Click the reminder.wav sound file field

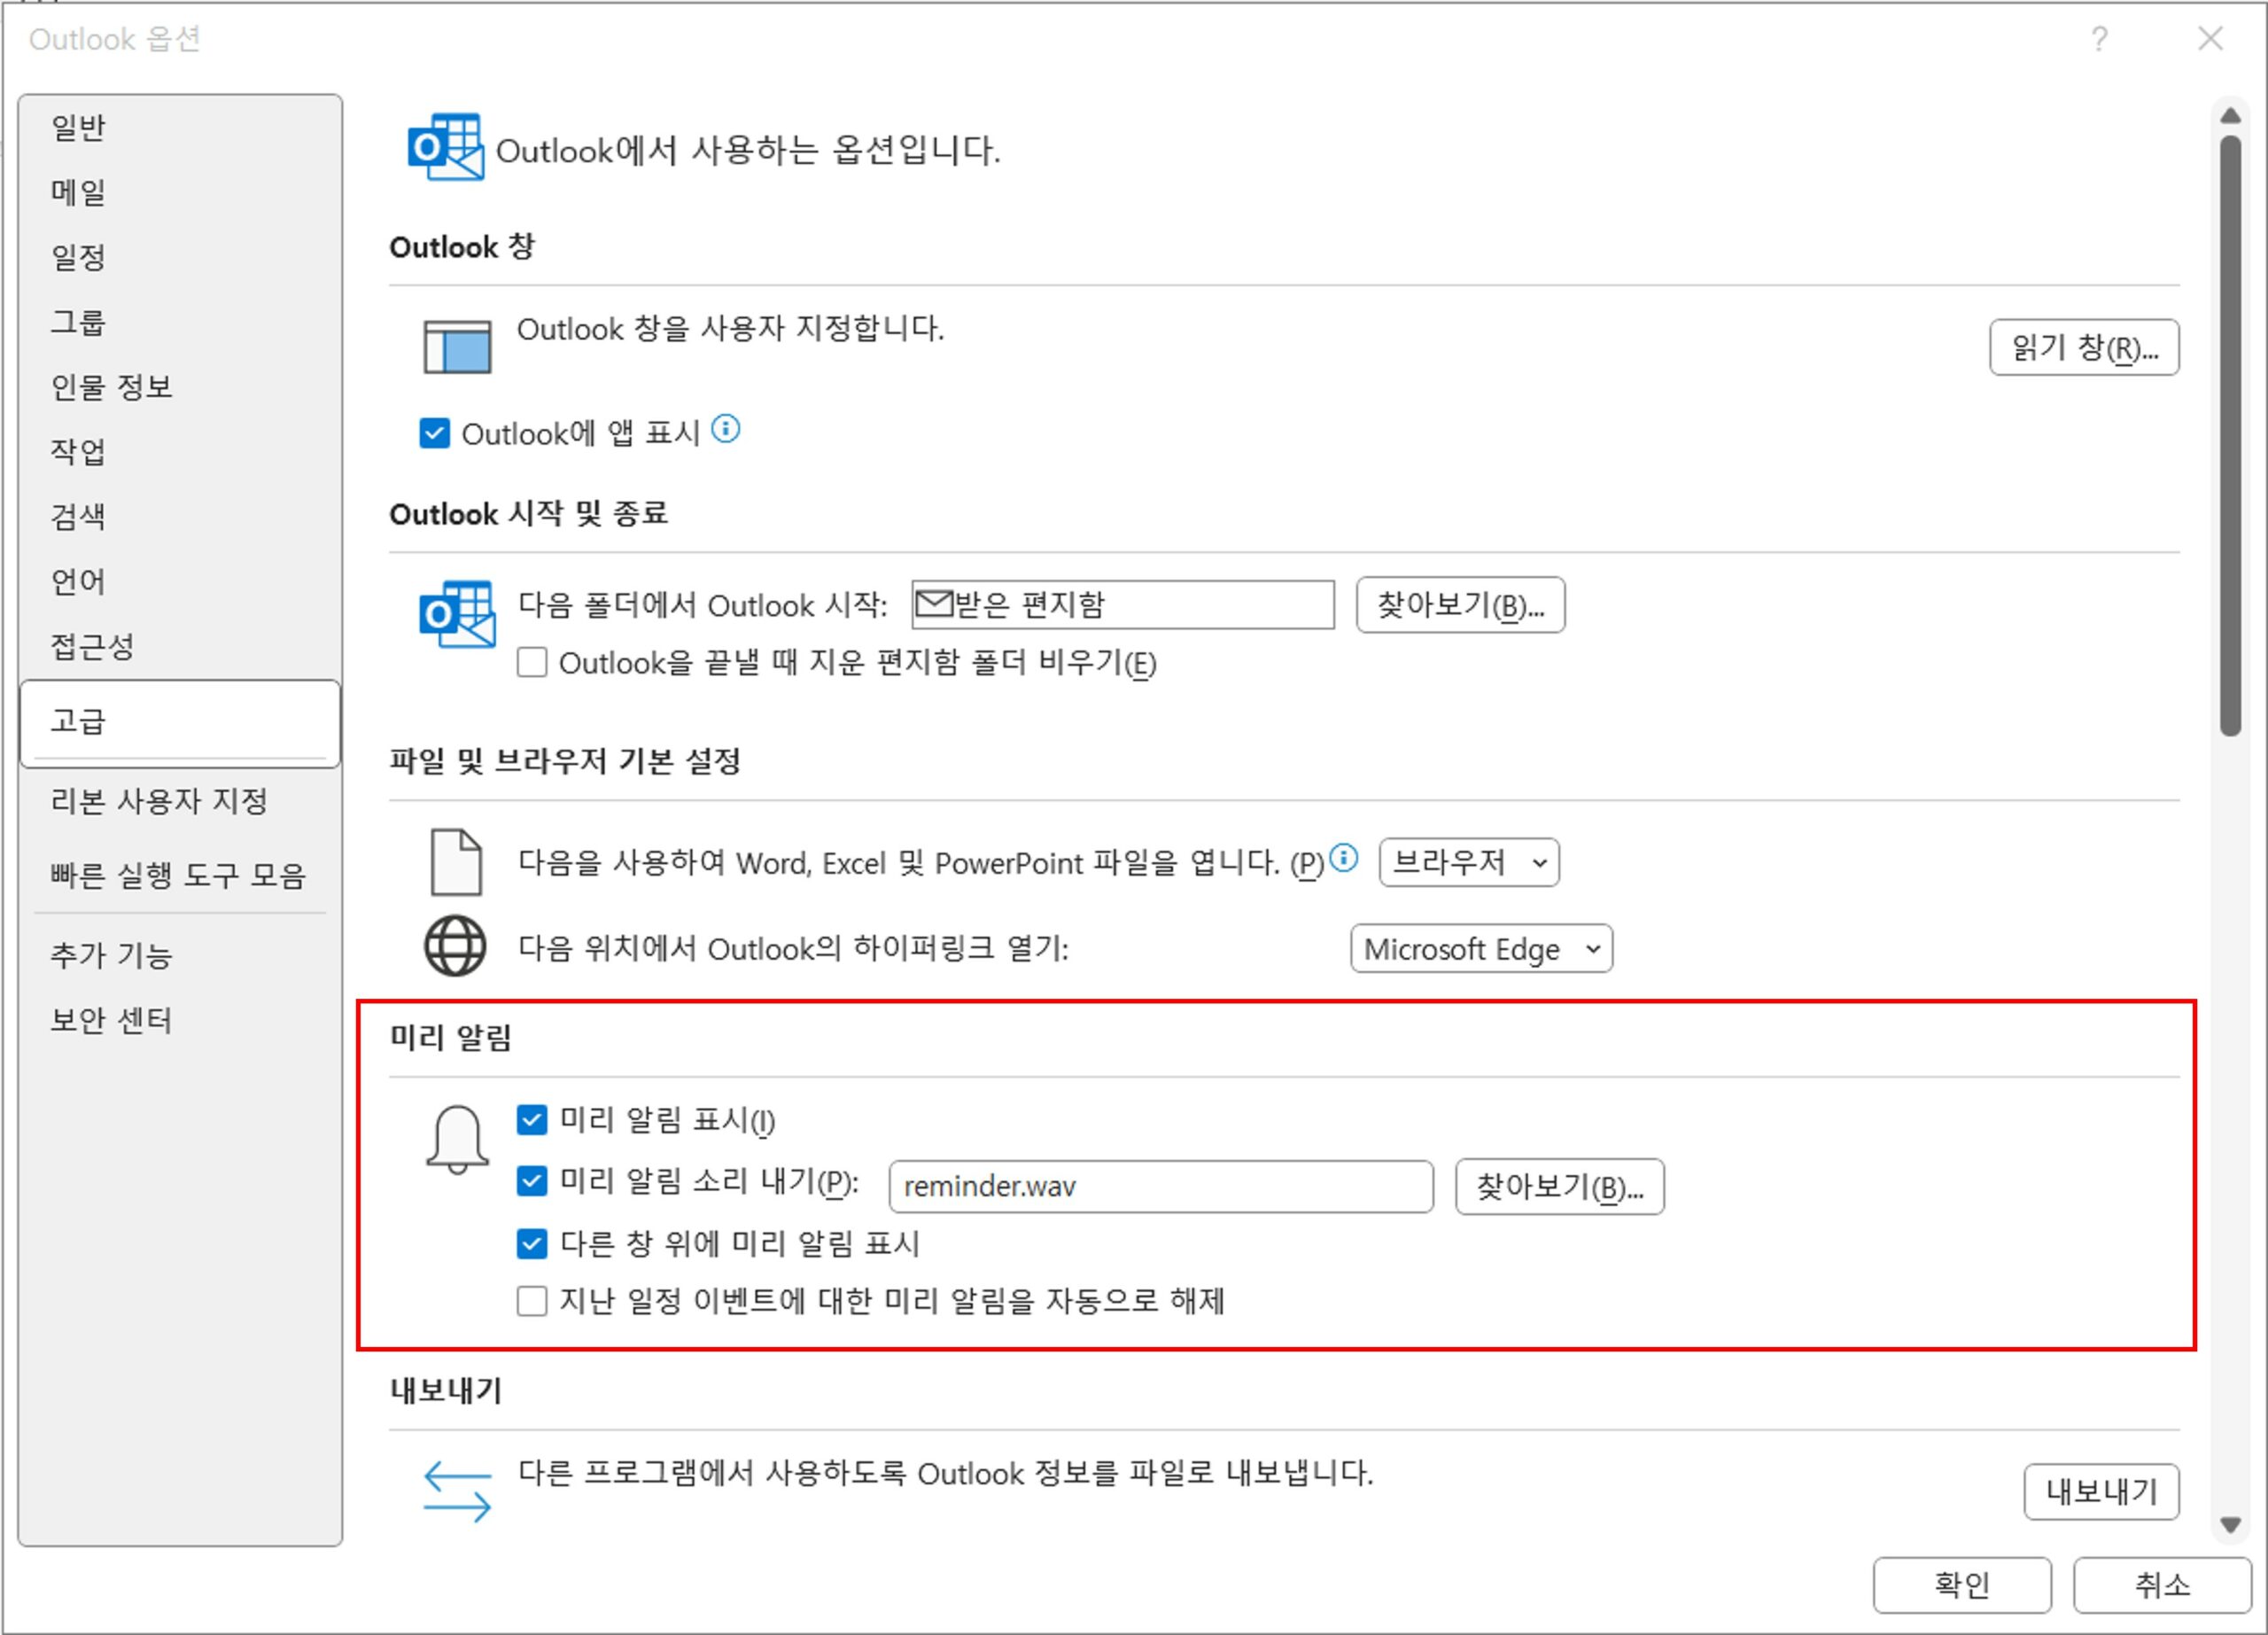[1160, 1186]
